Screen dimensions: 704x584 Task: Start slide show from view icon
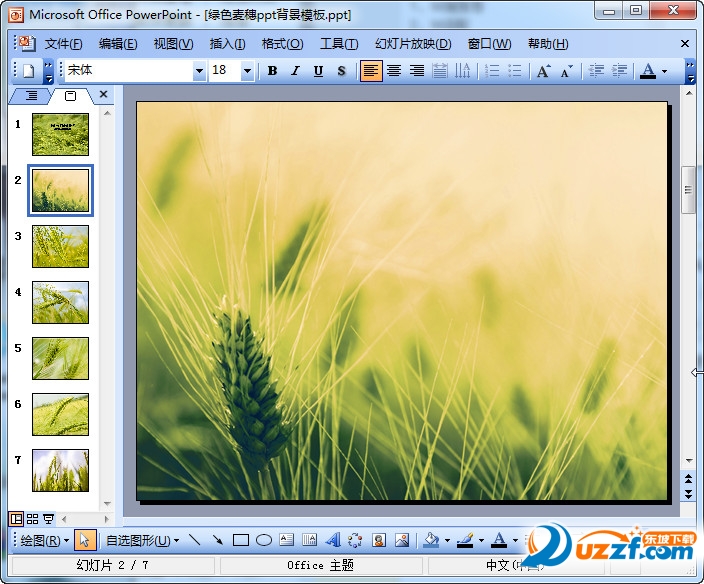tap(48, 519)
